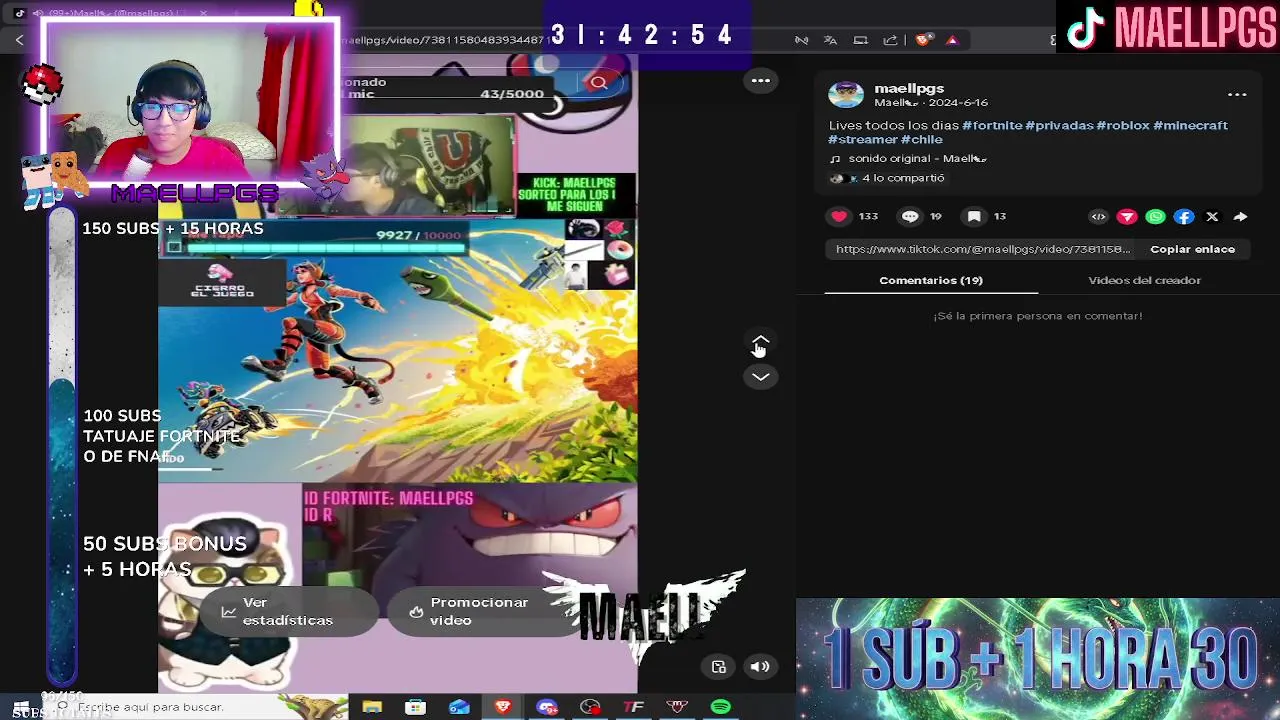Click the maellpgs username heading
The image size is (1280, 720).
pos(909,89)
